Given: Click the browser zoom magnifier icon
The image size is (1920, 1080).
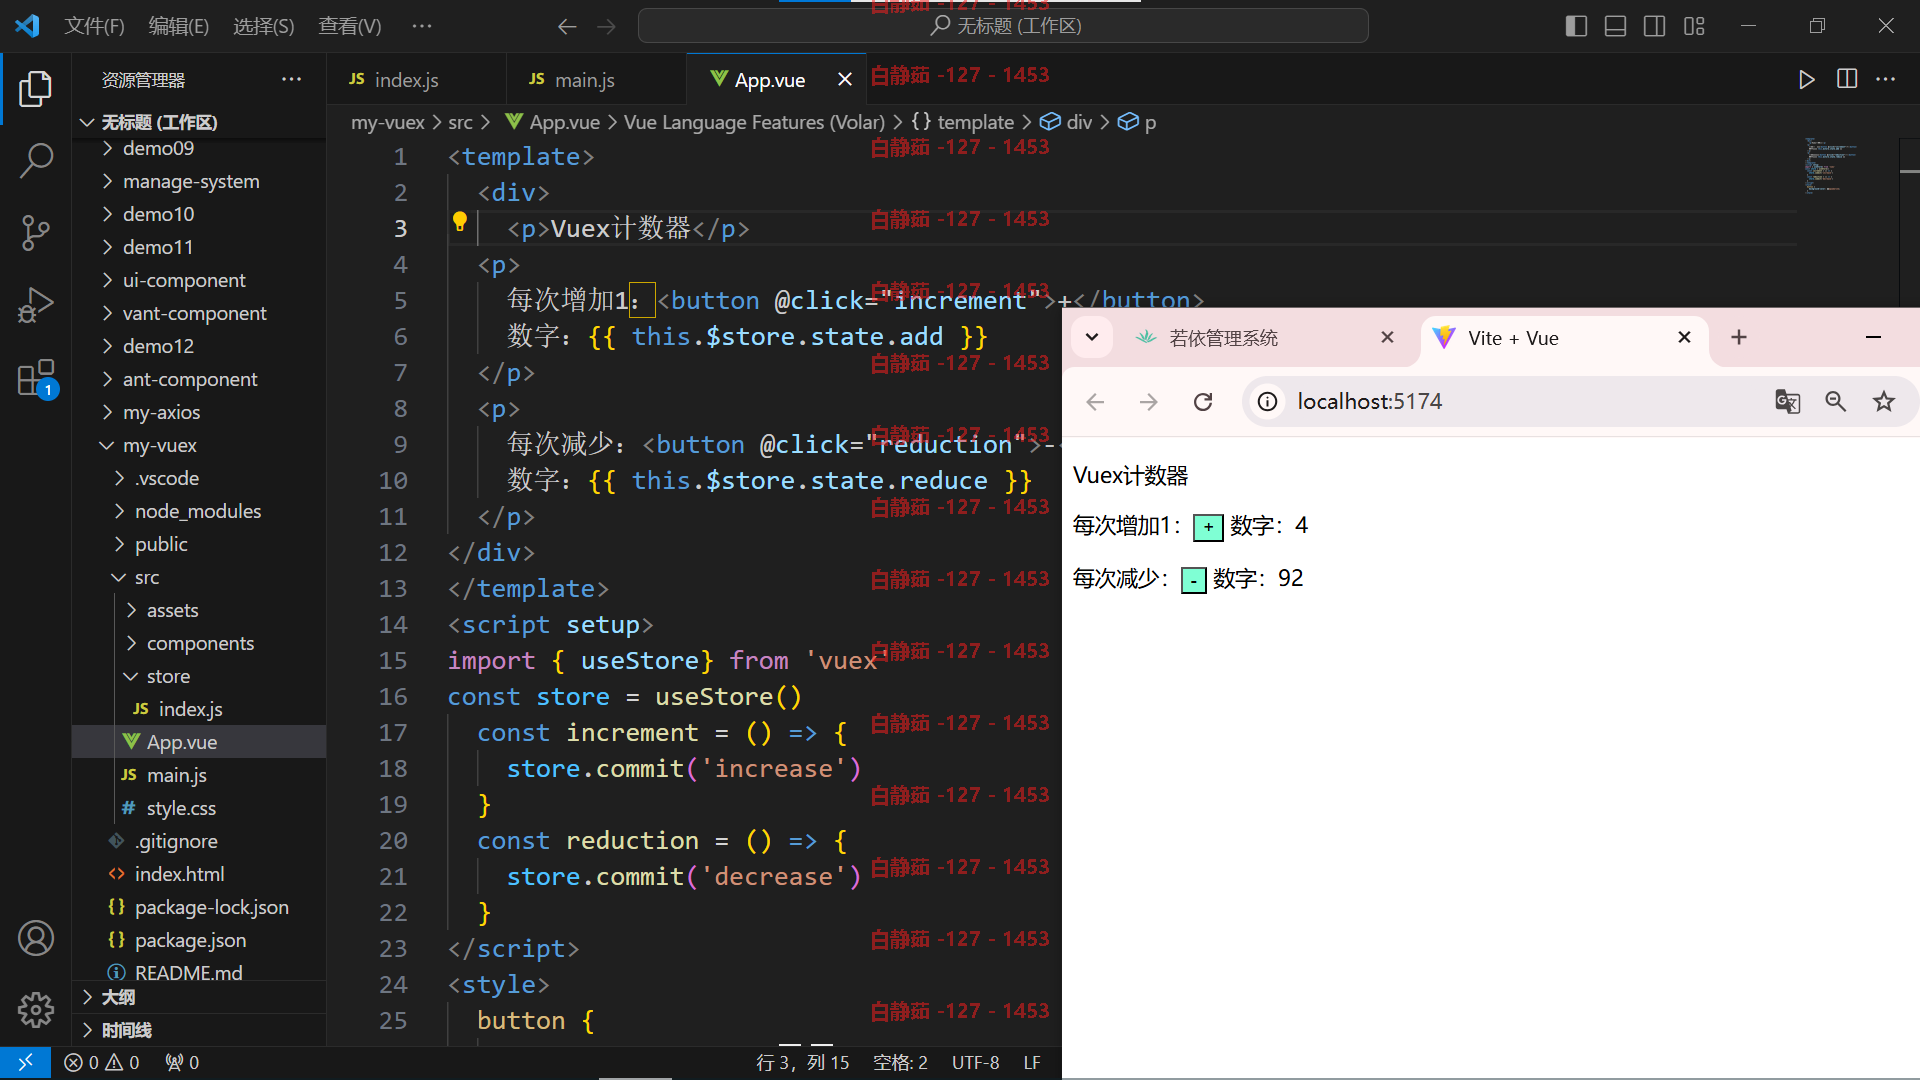Looking at the screenshot, I should (1836, 402).
